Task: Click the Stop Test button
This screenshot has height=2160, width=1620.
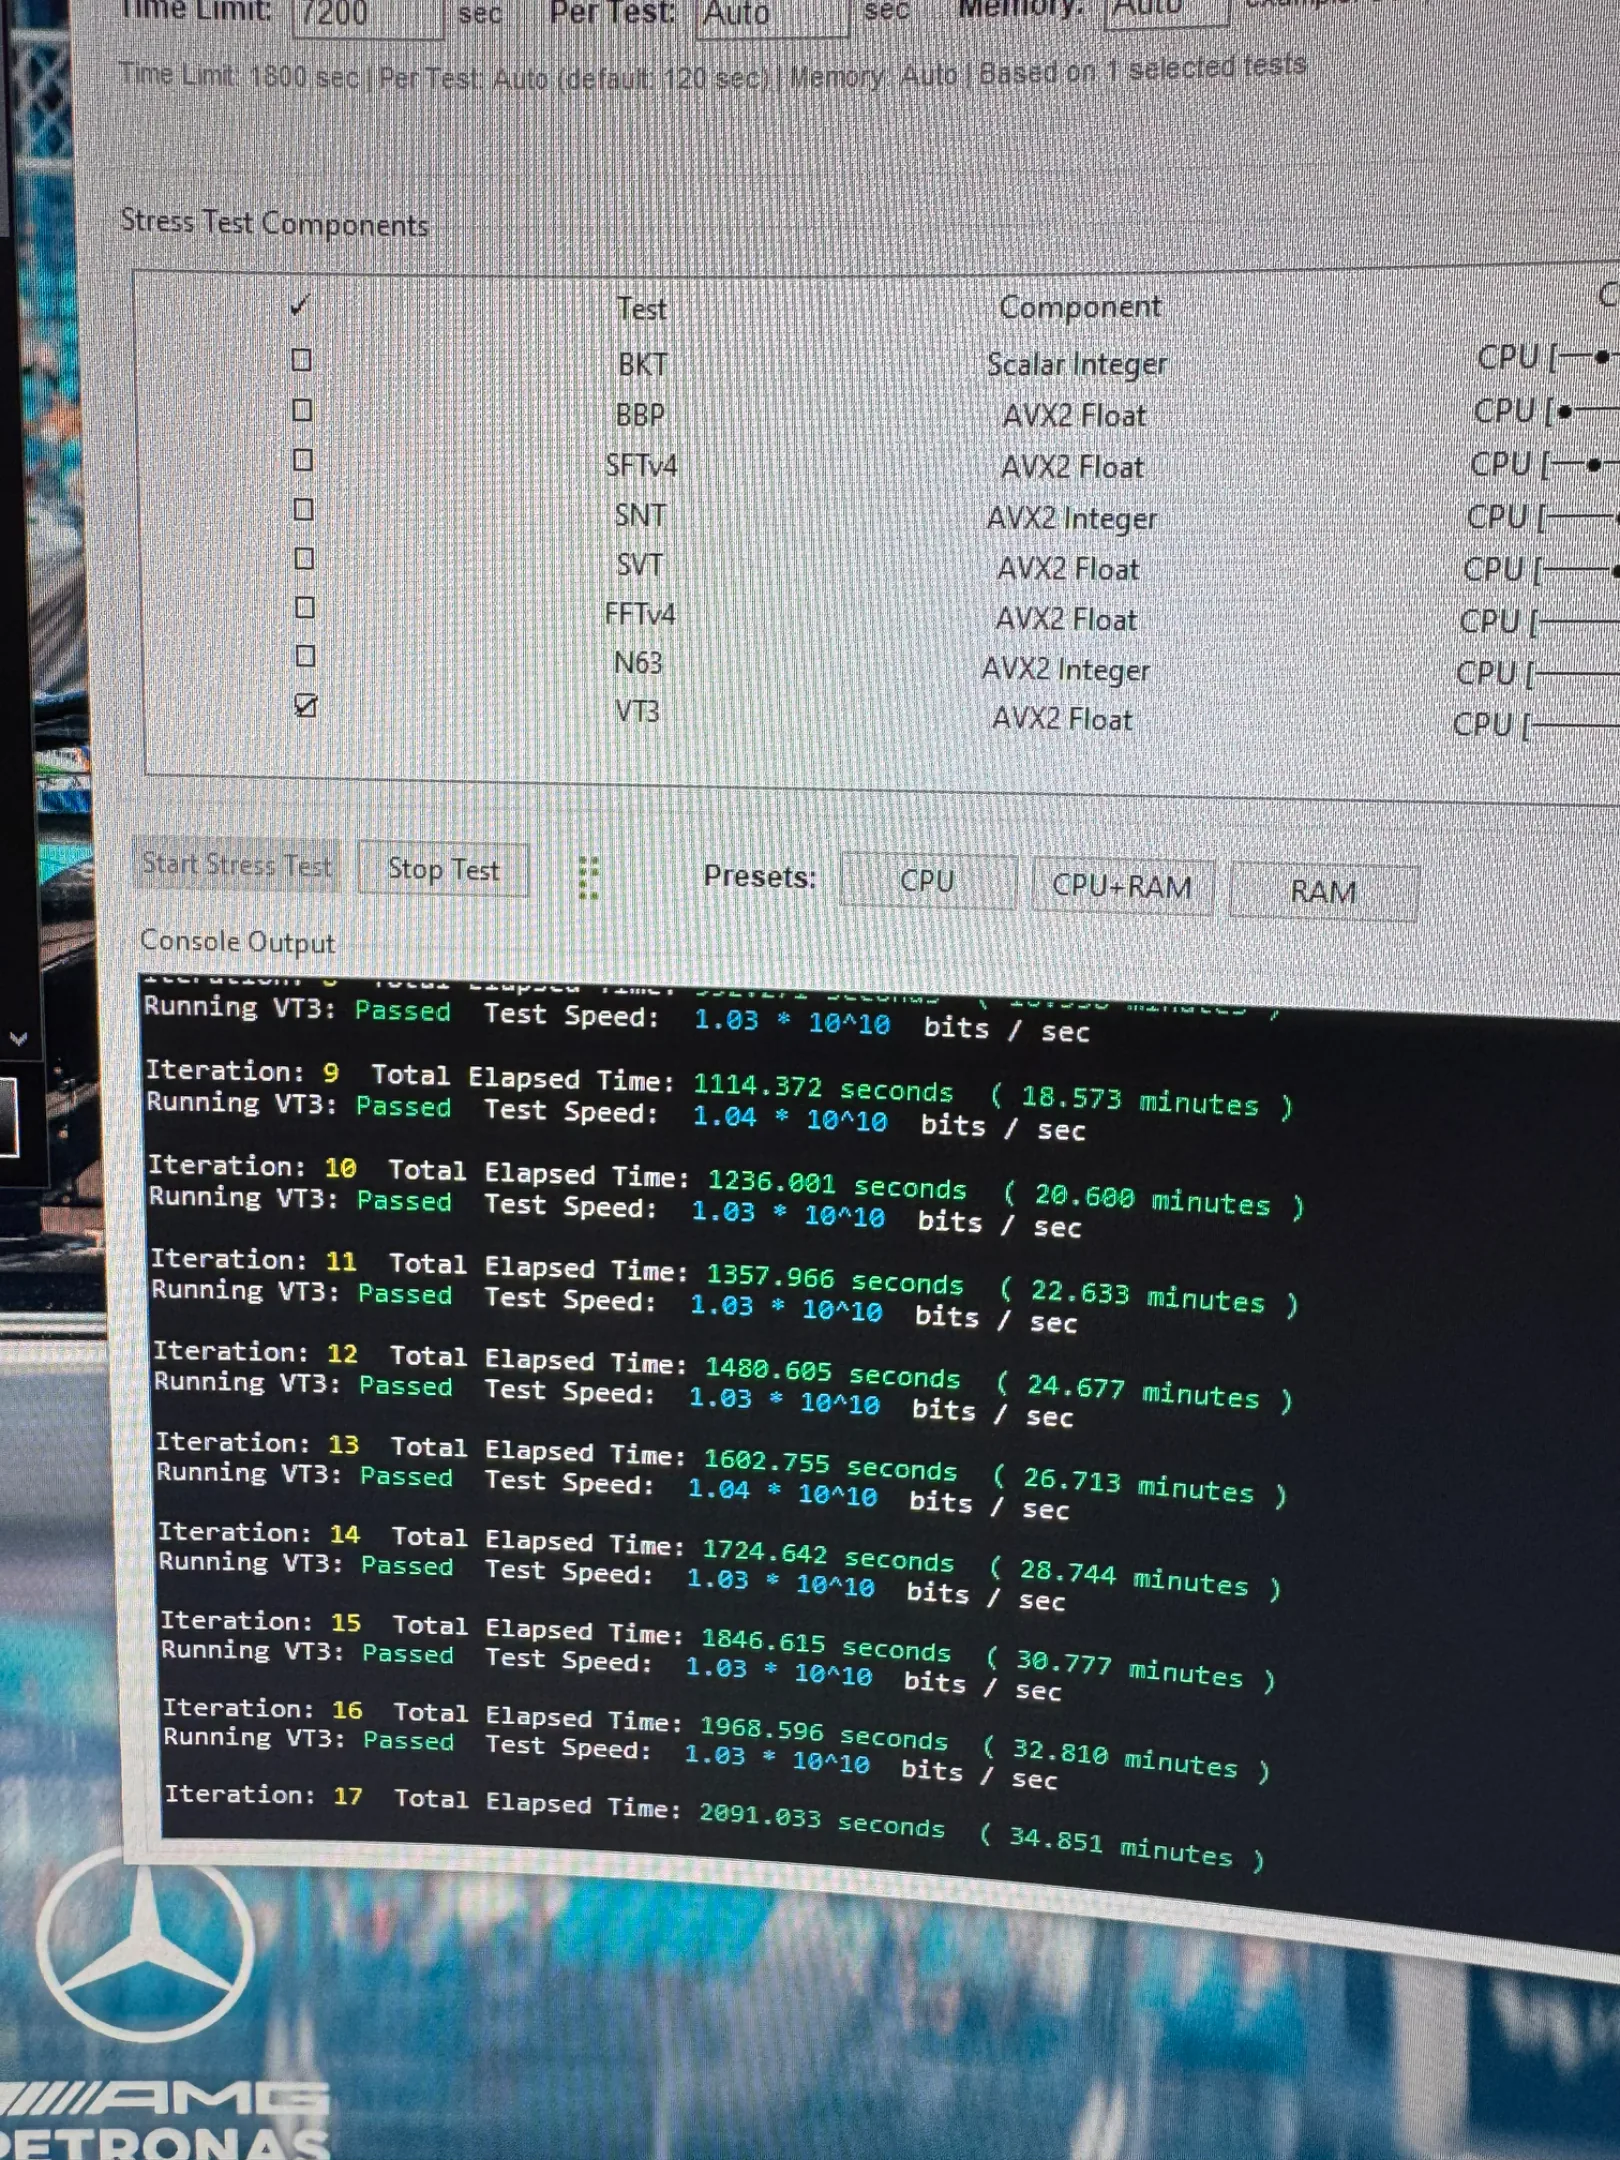Action: [443, 870]
